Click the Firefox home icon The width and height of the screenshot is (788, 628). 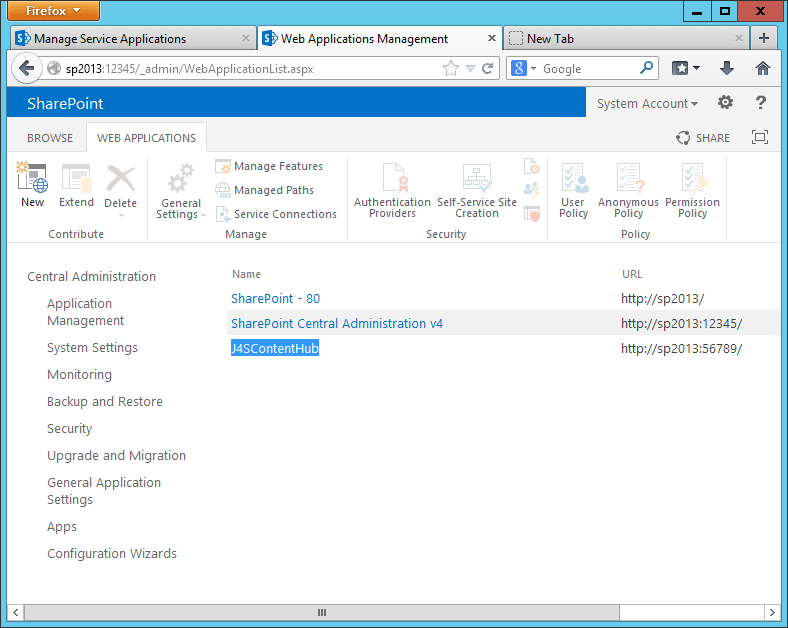pyautogui.click(x=762, y=68)
